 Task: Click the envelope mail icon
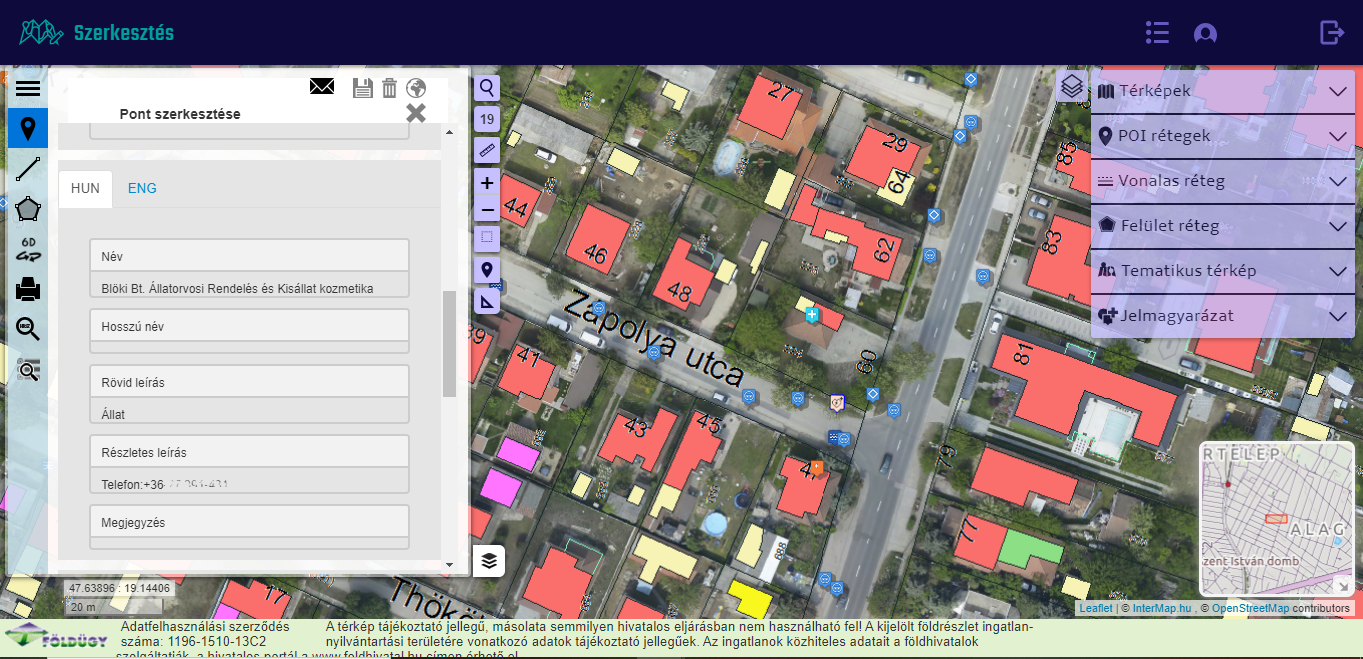322,87
